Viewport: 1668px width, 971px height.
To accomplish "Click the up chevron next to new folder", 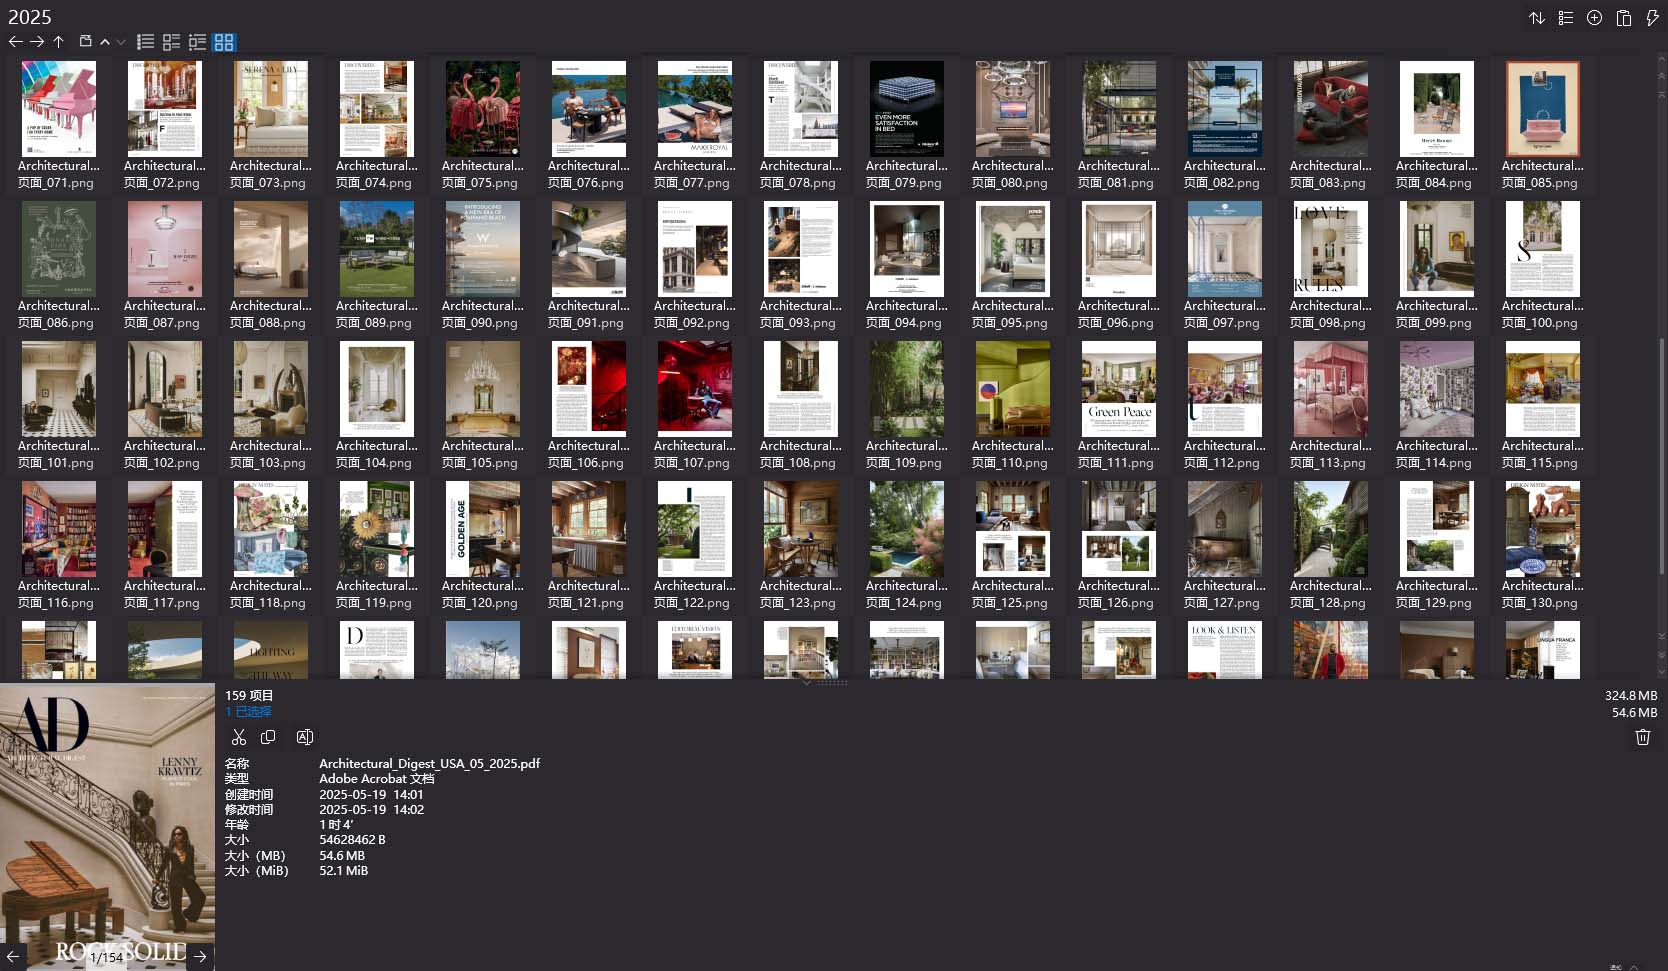I will coord(105,42).
